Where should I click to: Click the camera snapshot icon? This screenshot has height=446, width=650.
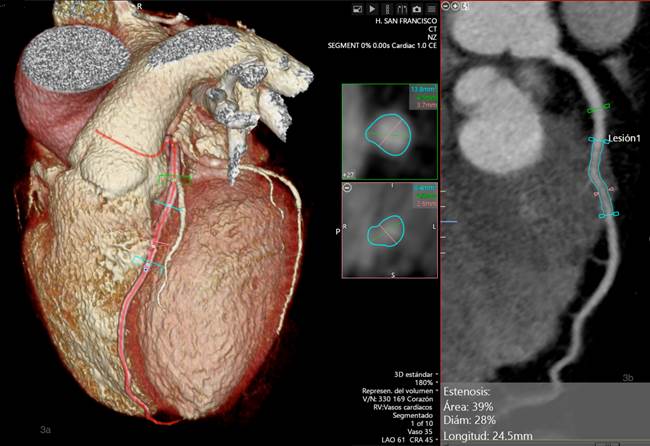tap(416, 9)
